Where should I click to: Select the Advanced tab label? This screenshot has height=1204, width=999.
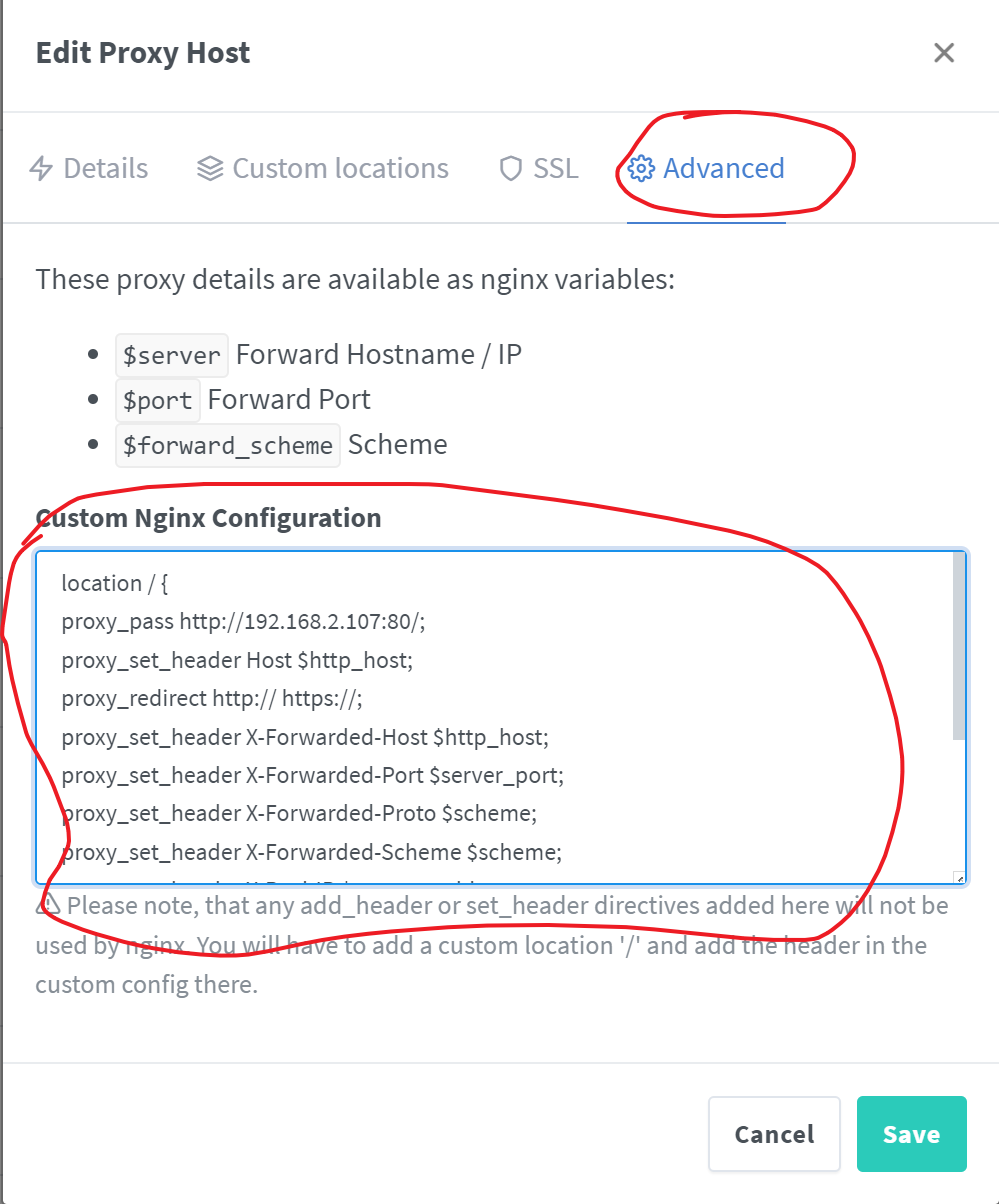coord(723,169)
